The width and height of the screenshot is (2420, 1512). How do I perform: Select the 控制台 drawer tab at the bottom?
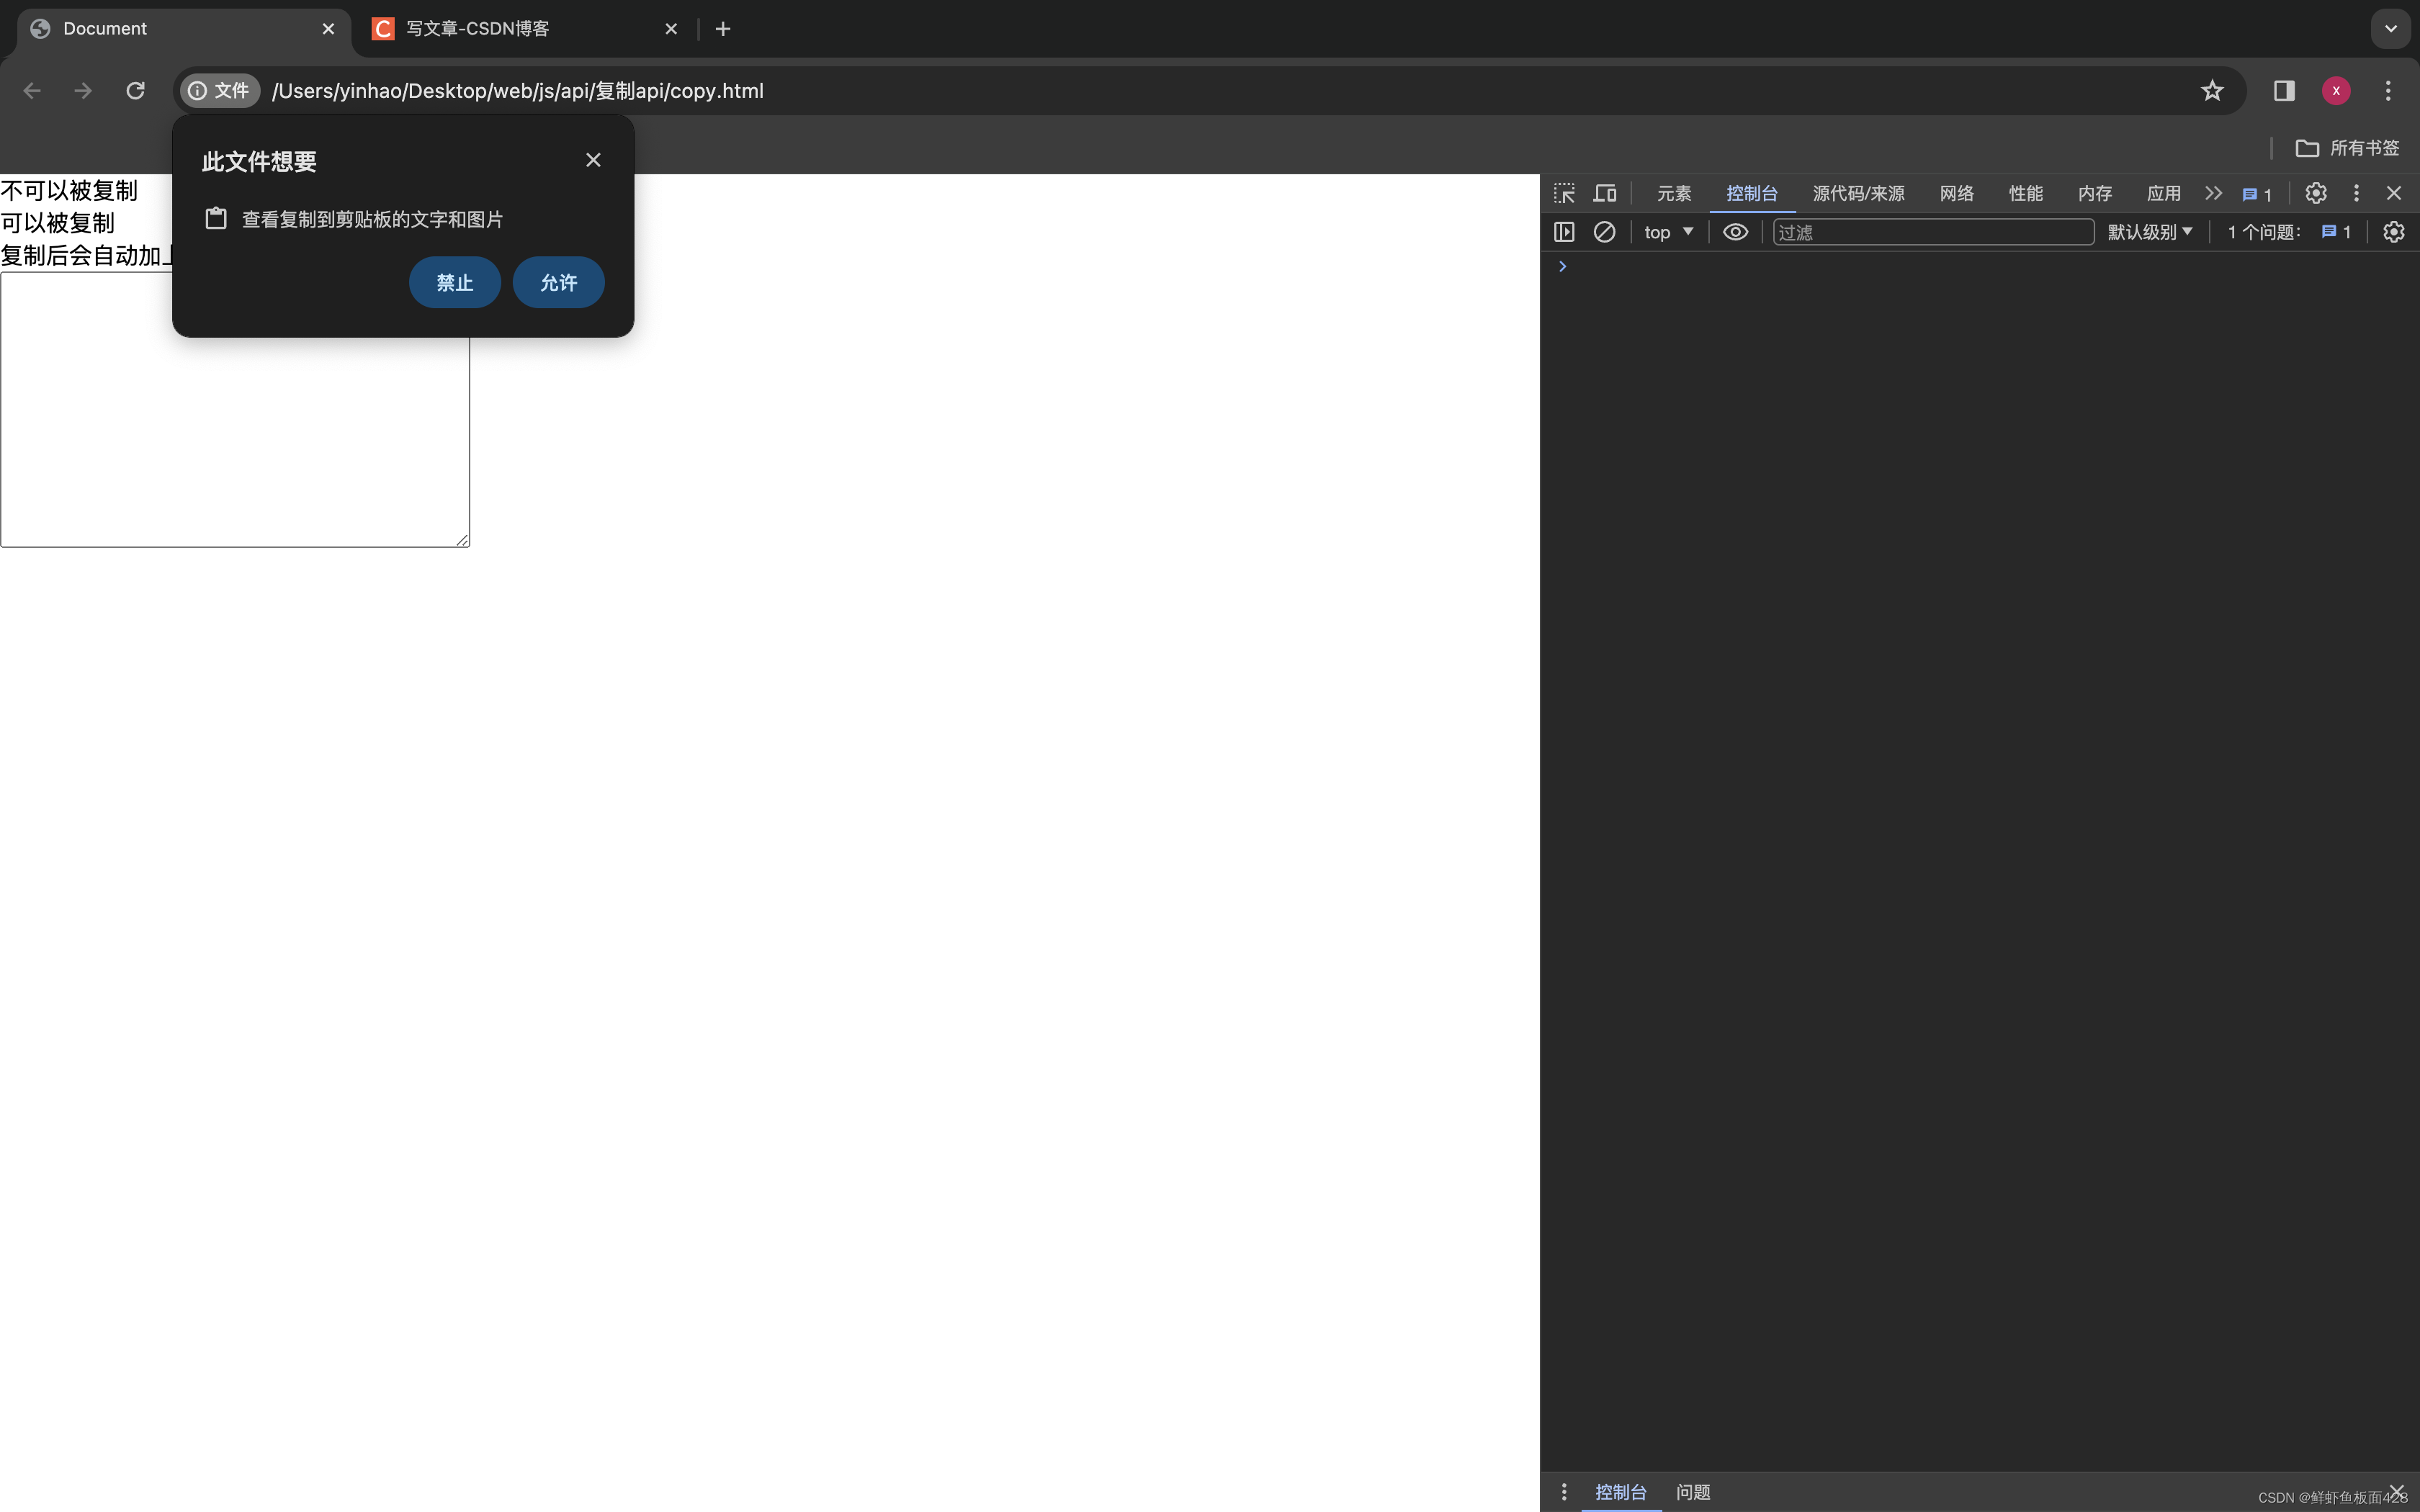point(1621,1492)
